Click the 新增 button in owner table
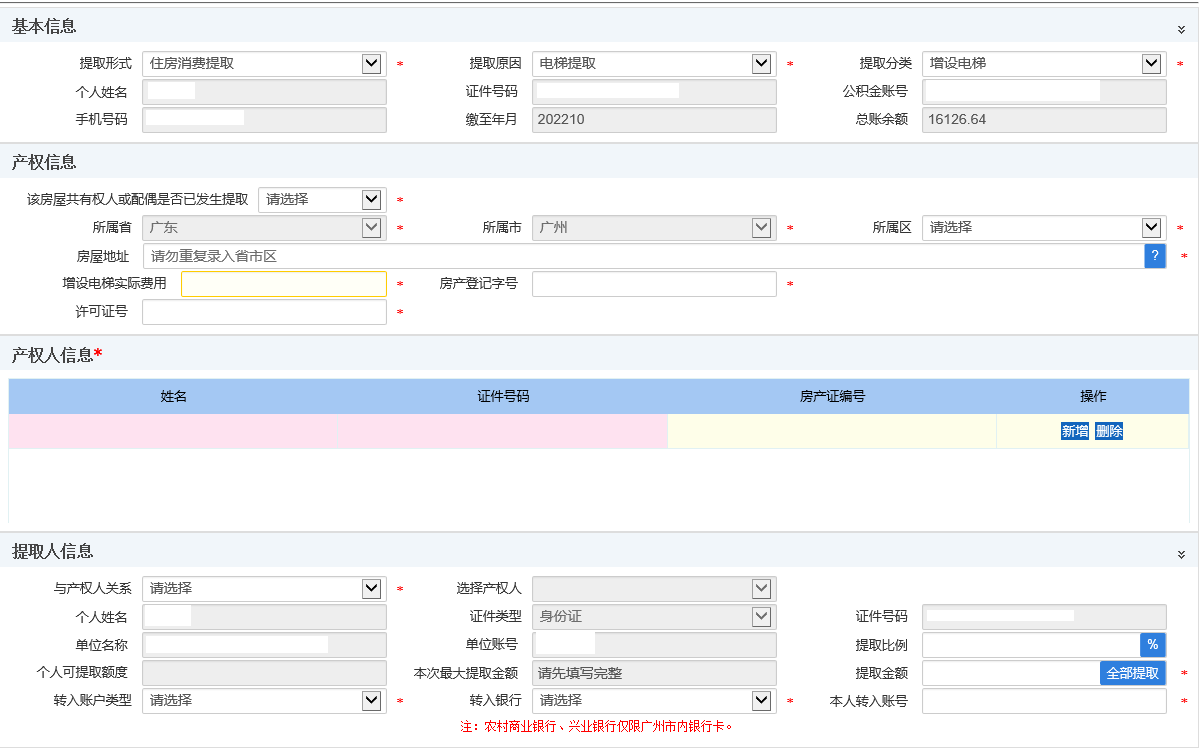The image size is (1204, 750). [1075, 431]
